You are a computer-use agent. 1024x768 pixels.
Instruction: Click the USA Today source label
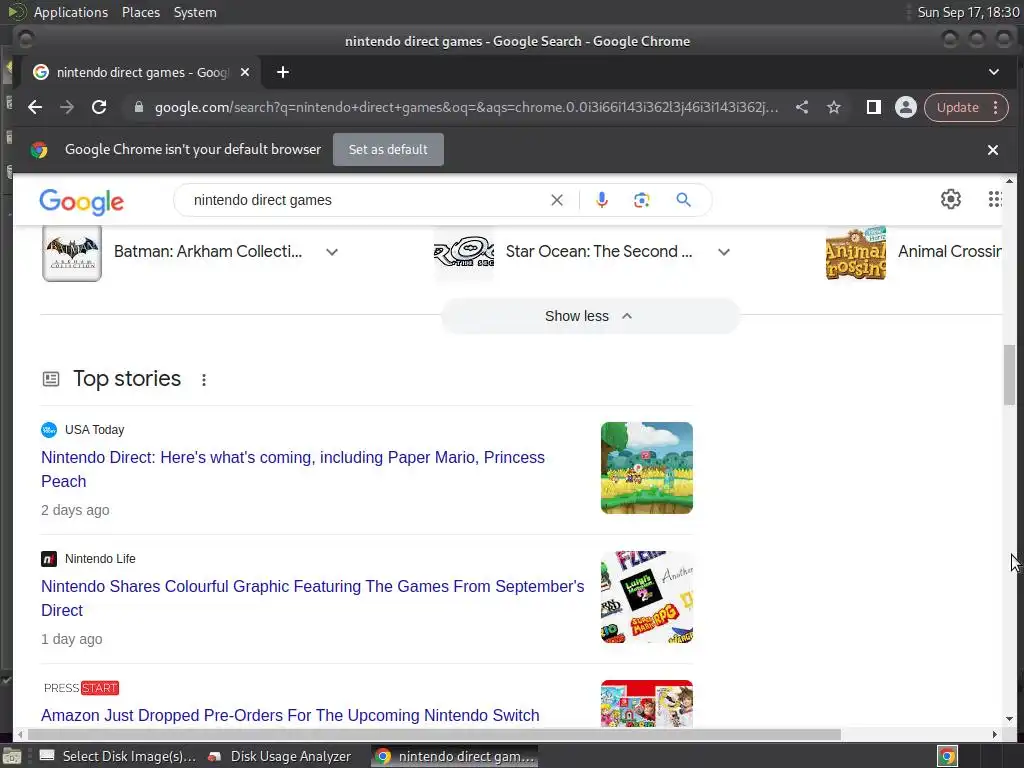pos(94,430)
